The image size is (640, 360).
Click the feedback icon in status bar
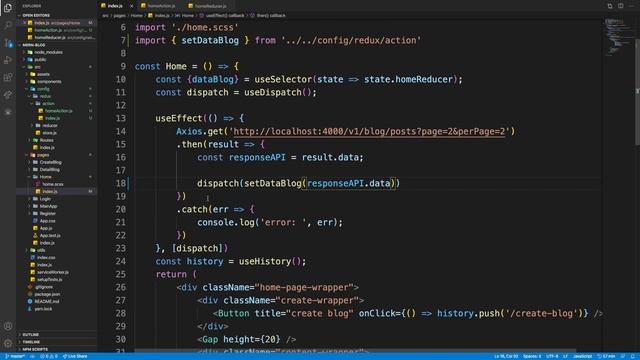(x=623, y=356)
